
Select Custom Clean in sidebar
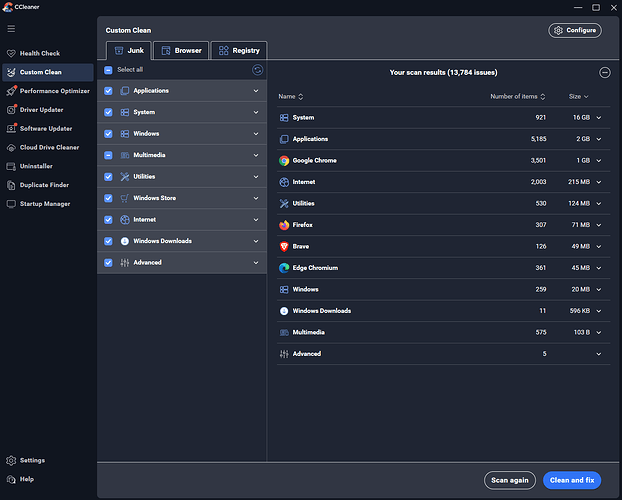click(x=48, y=72)
